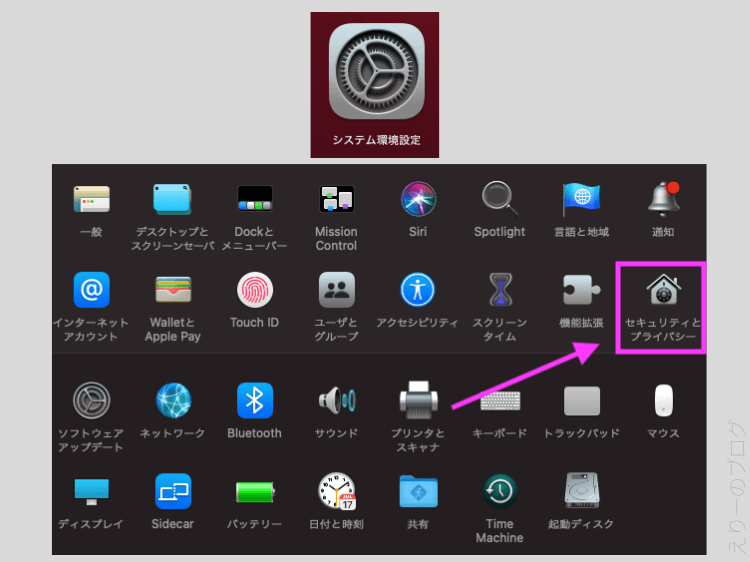Open Dockとメニューバー preferences
This screenshot has height=562, width=750.
pyautogui.click(x=254, y=199)
